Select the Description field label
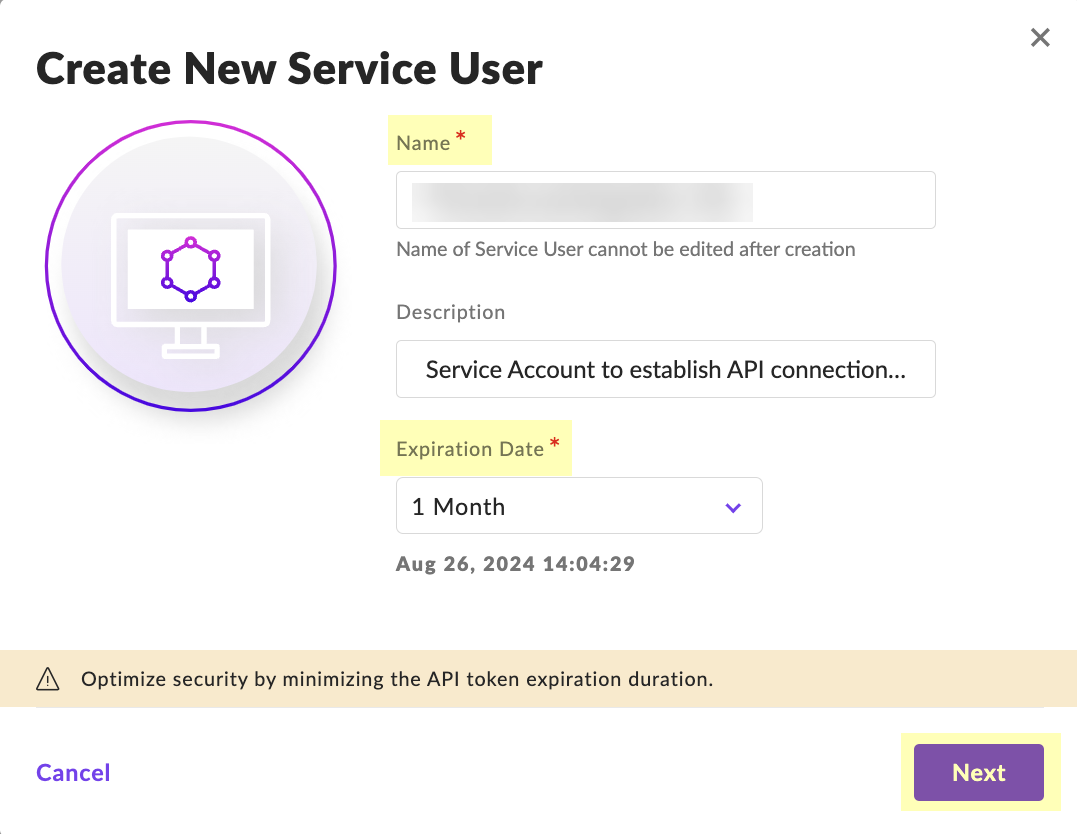Viewport: 1077px width, 834px height. click(x=450, y=312)
